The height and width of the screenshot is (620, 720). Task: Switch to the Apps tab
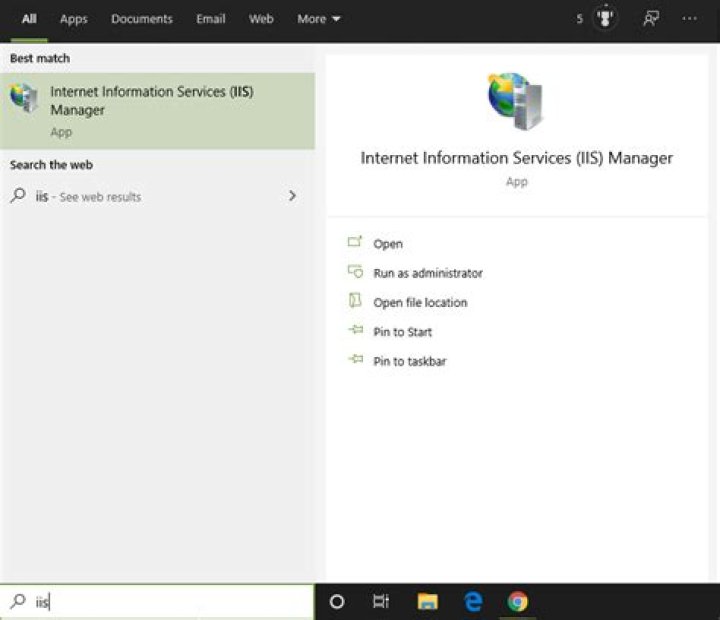click(x=73, y=19)
